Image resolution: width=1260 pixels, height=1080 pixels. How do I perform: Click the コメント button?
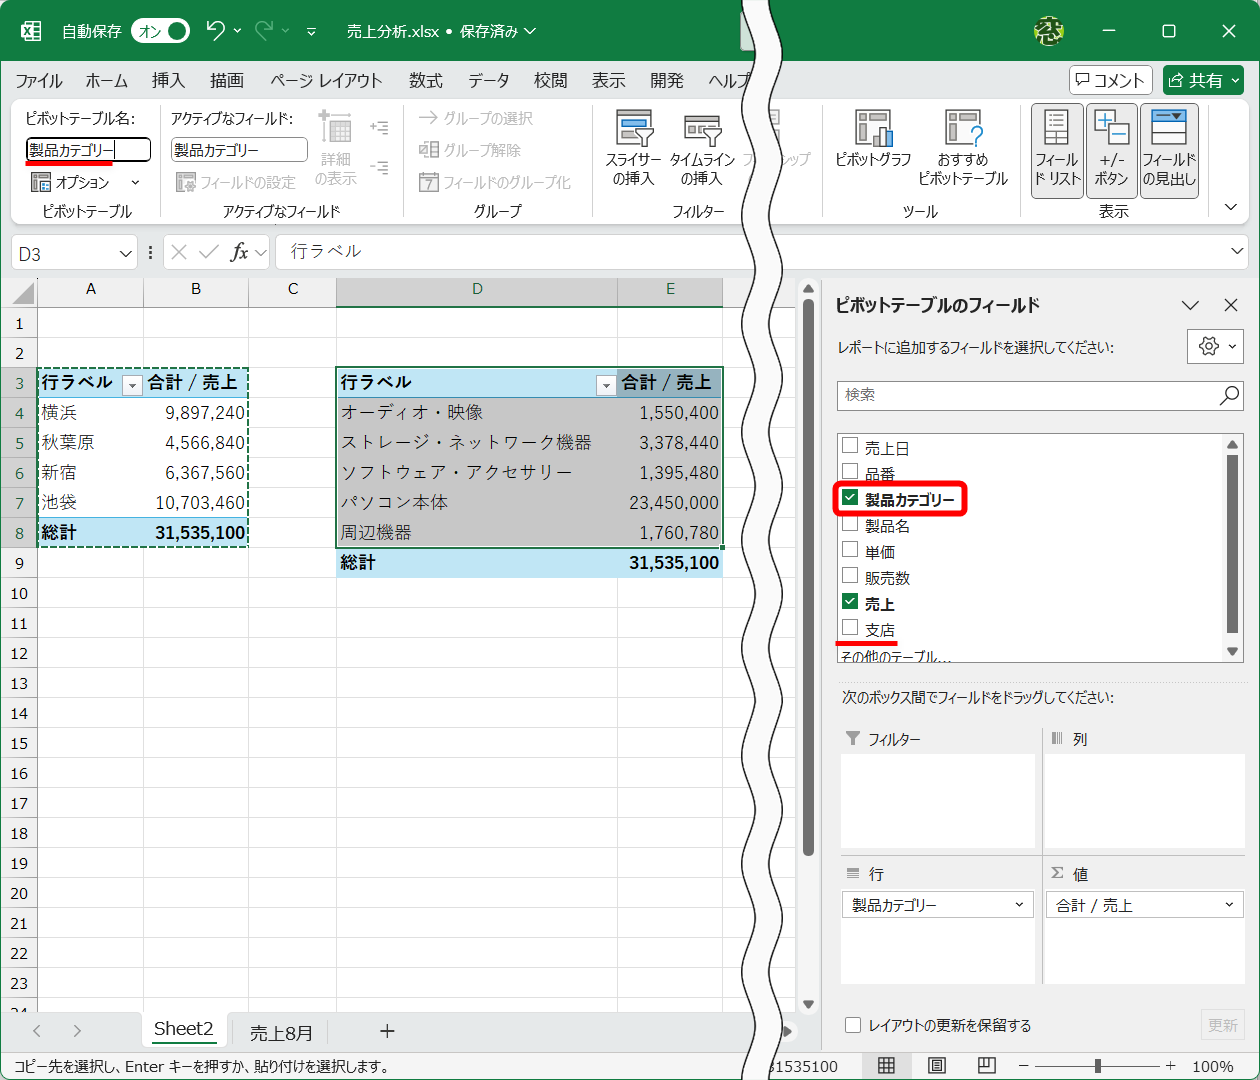(x=1111, y=80)
